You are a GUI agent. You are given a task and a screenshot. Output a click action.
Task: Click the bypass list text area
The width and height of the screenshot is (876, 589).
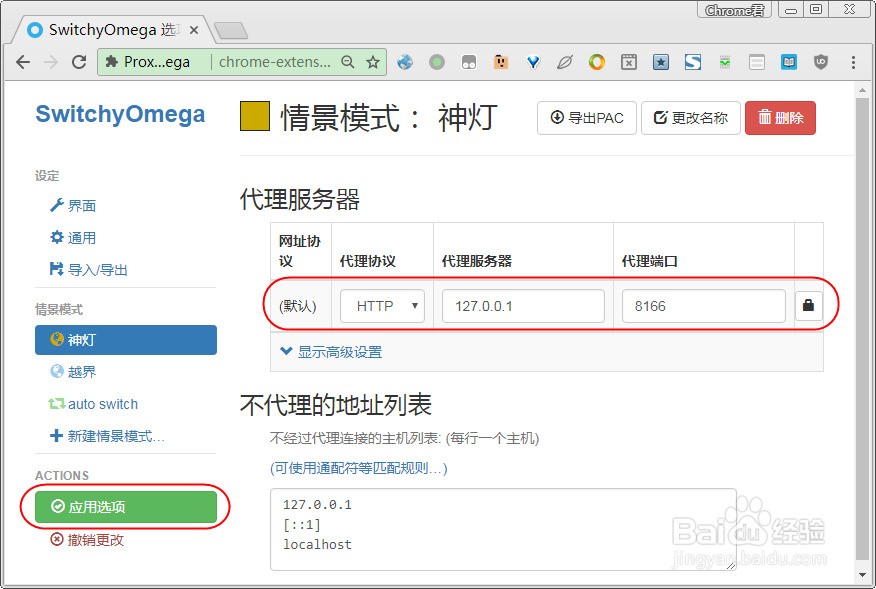(x=503, y=529)
